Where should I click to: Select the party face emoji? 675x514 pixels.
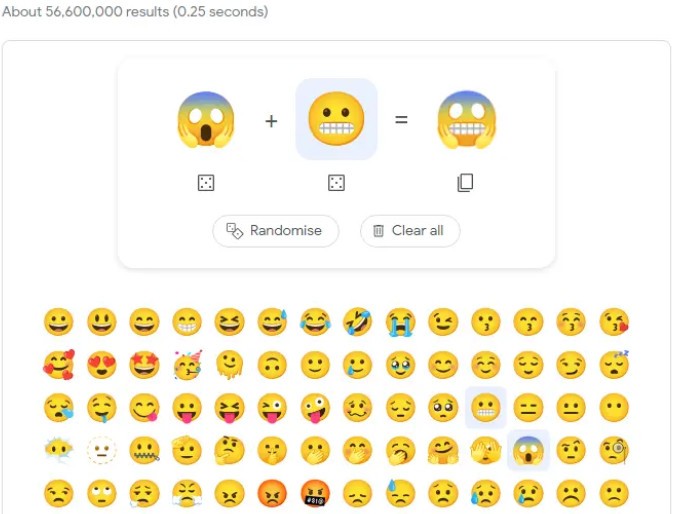click(187, 365)
